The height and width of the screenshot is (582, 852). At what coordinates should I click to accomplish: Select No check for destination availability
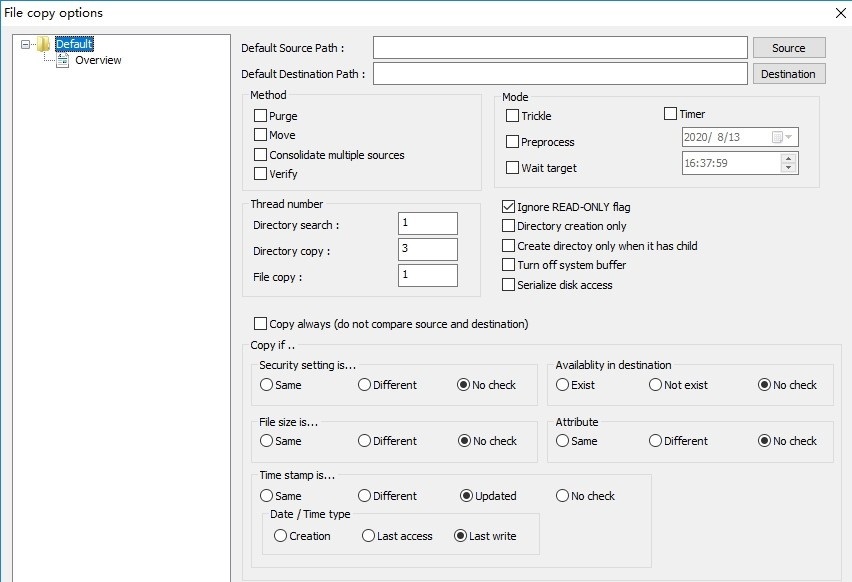click(765, 385)
